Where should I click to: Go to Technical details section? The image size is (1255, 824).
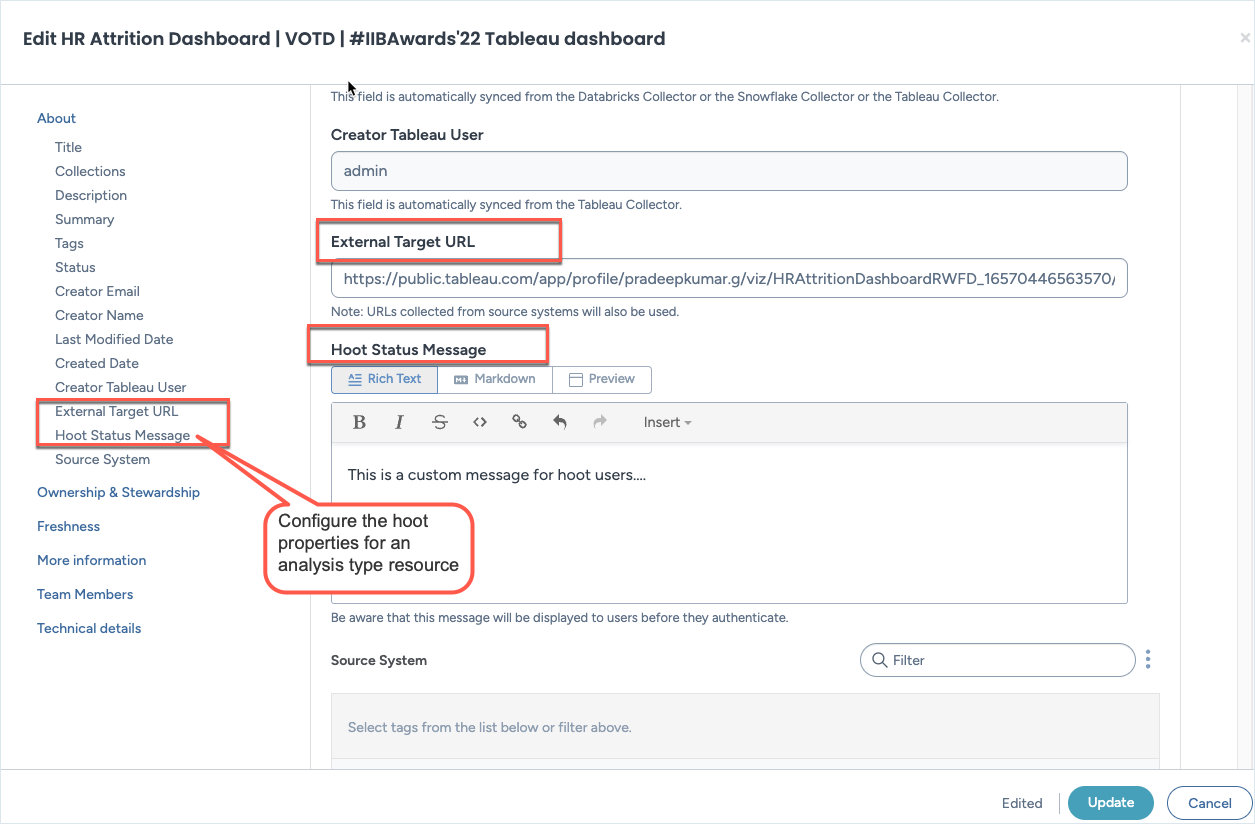click(89, 628)
